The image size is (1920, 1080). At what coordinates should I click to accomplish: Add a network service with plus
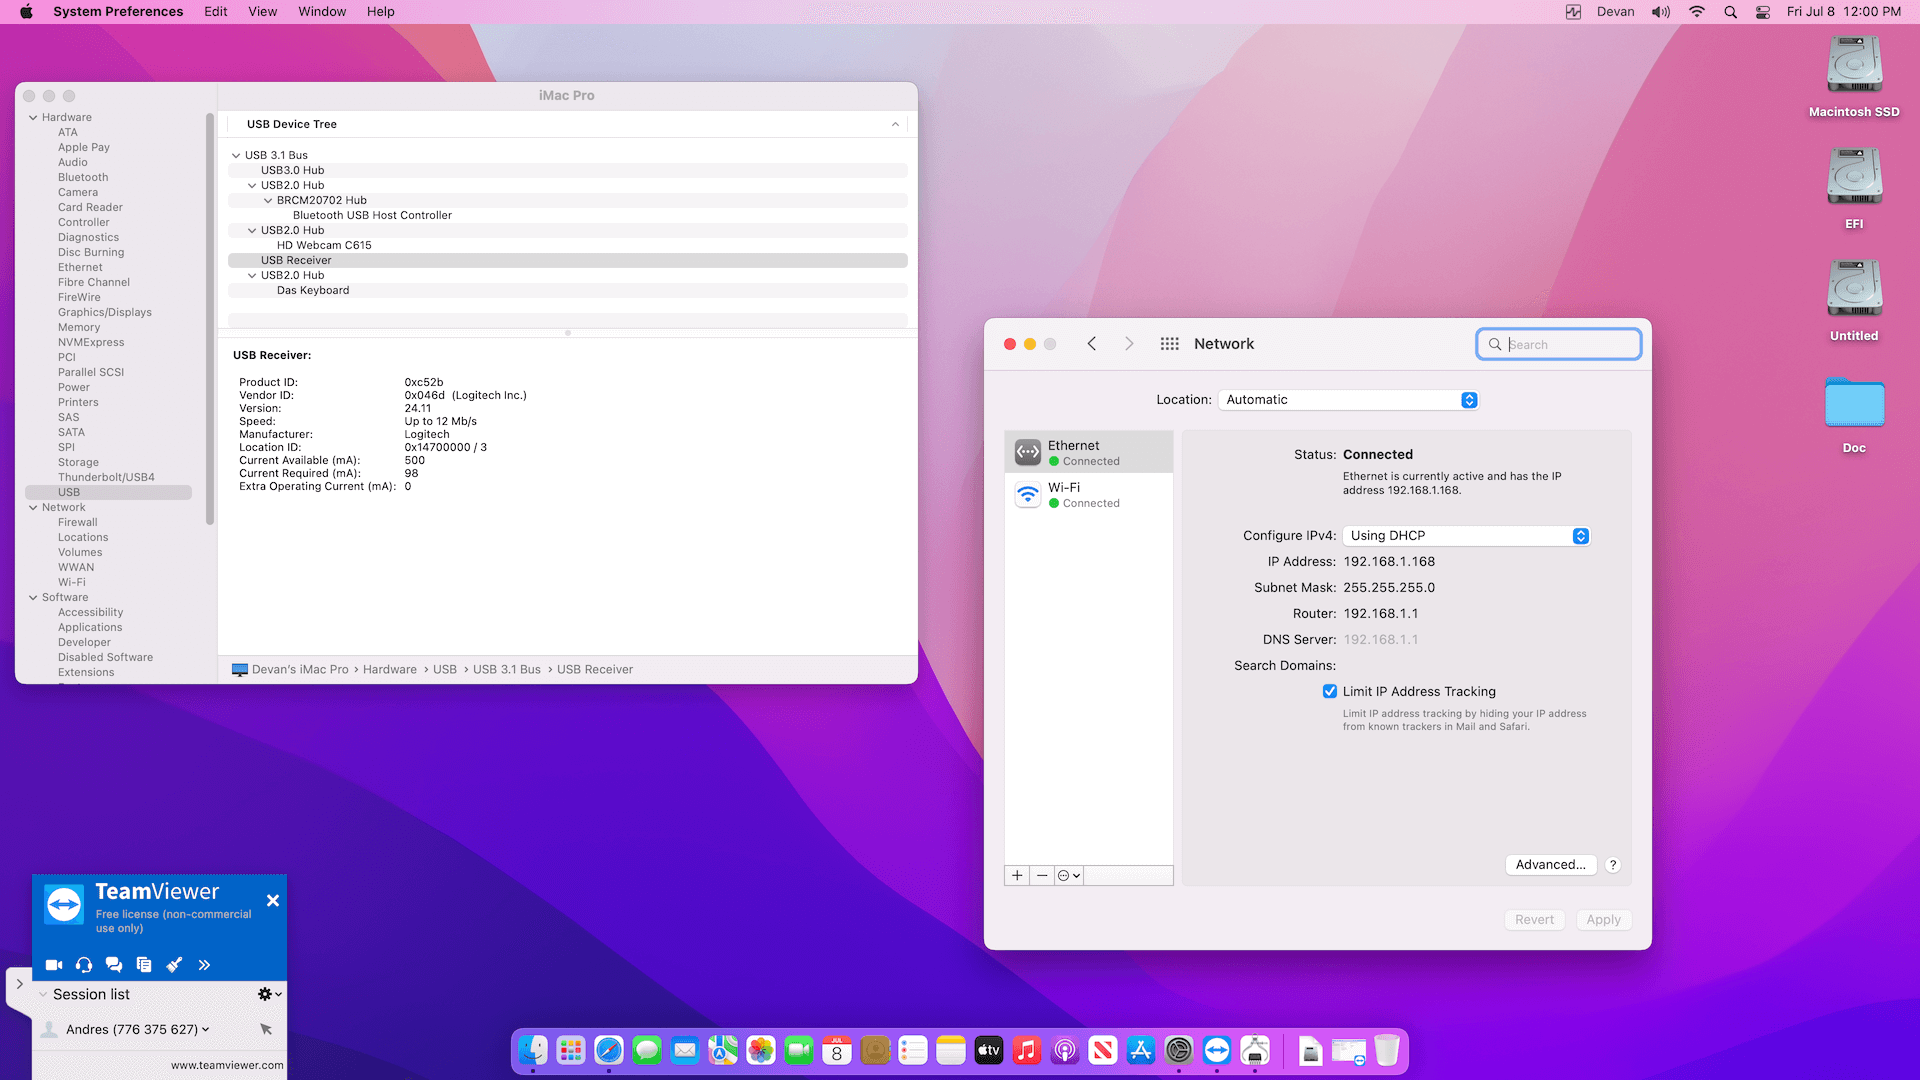pyautogui.click(x=1017, y=875)
